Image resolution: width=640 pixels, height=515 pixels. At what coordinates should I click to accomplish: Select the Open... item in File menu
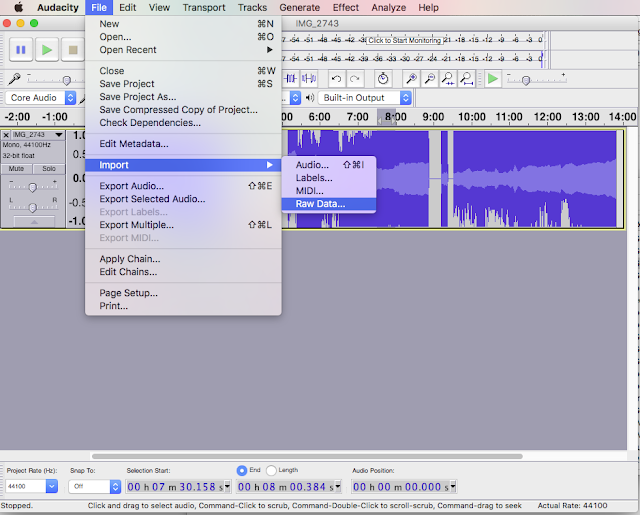tap(183, 37)
